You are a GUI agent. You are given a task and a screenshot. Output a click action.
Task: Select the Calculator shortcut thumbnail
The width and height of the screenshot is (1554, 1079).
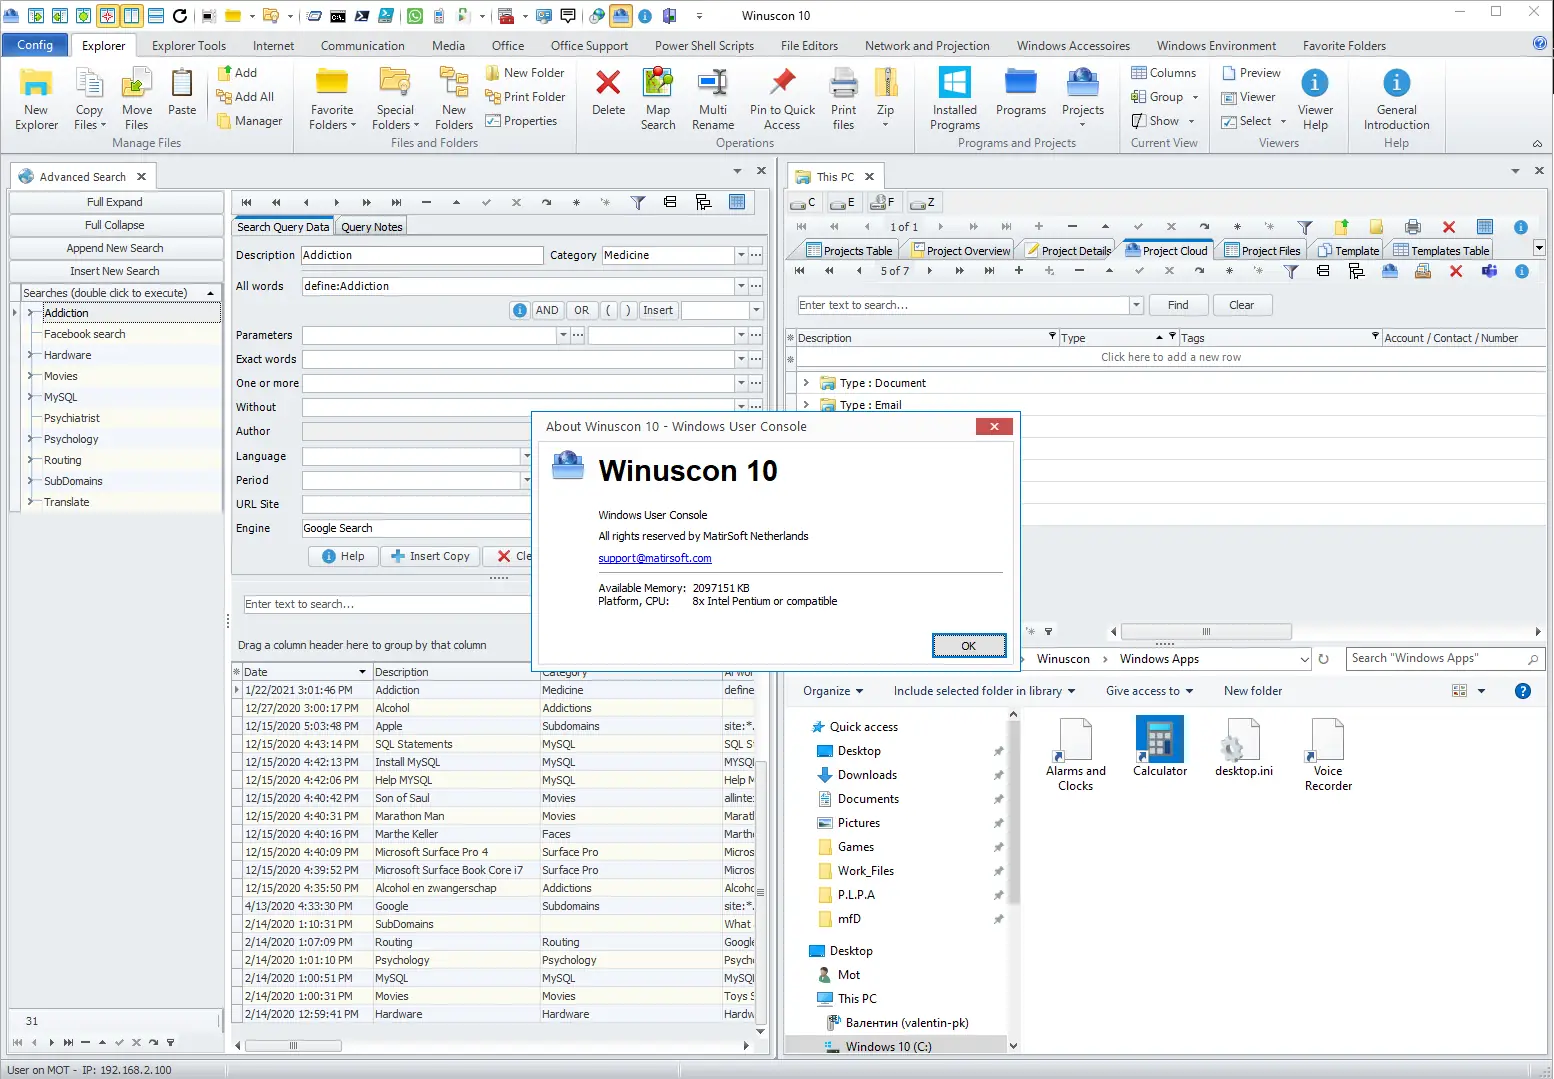coord(1160,746)
